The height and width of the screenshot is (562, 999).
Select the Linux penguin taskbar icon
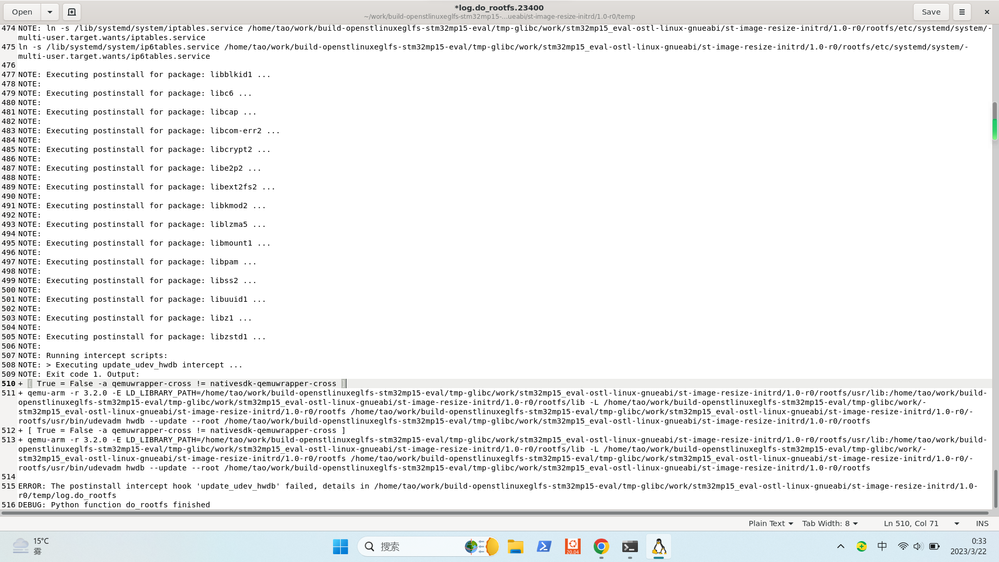click(x=659, y=546)
